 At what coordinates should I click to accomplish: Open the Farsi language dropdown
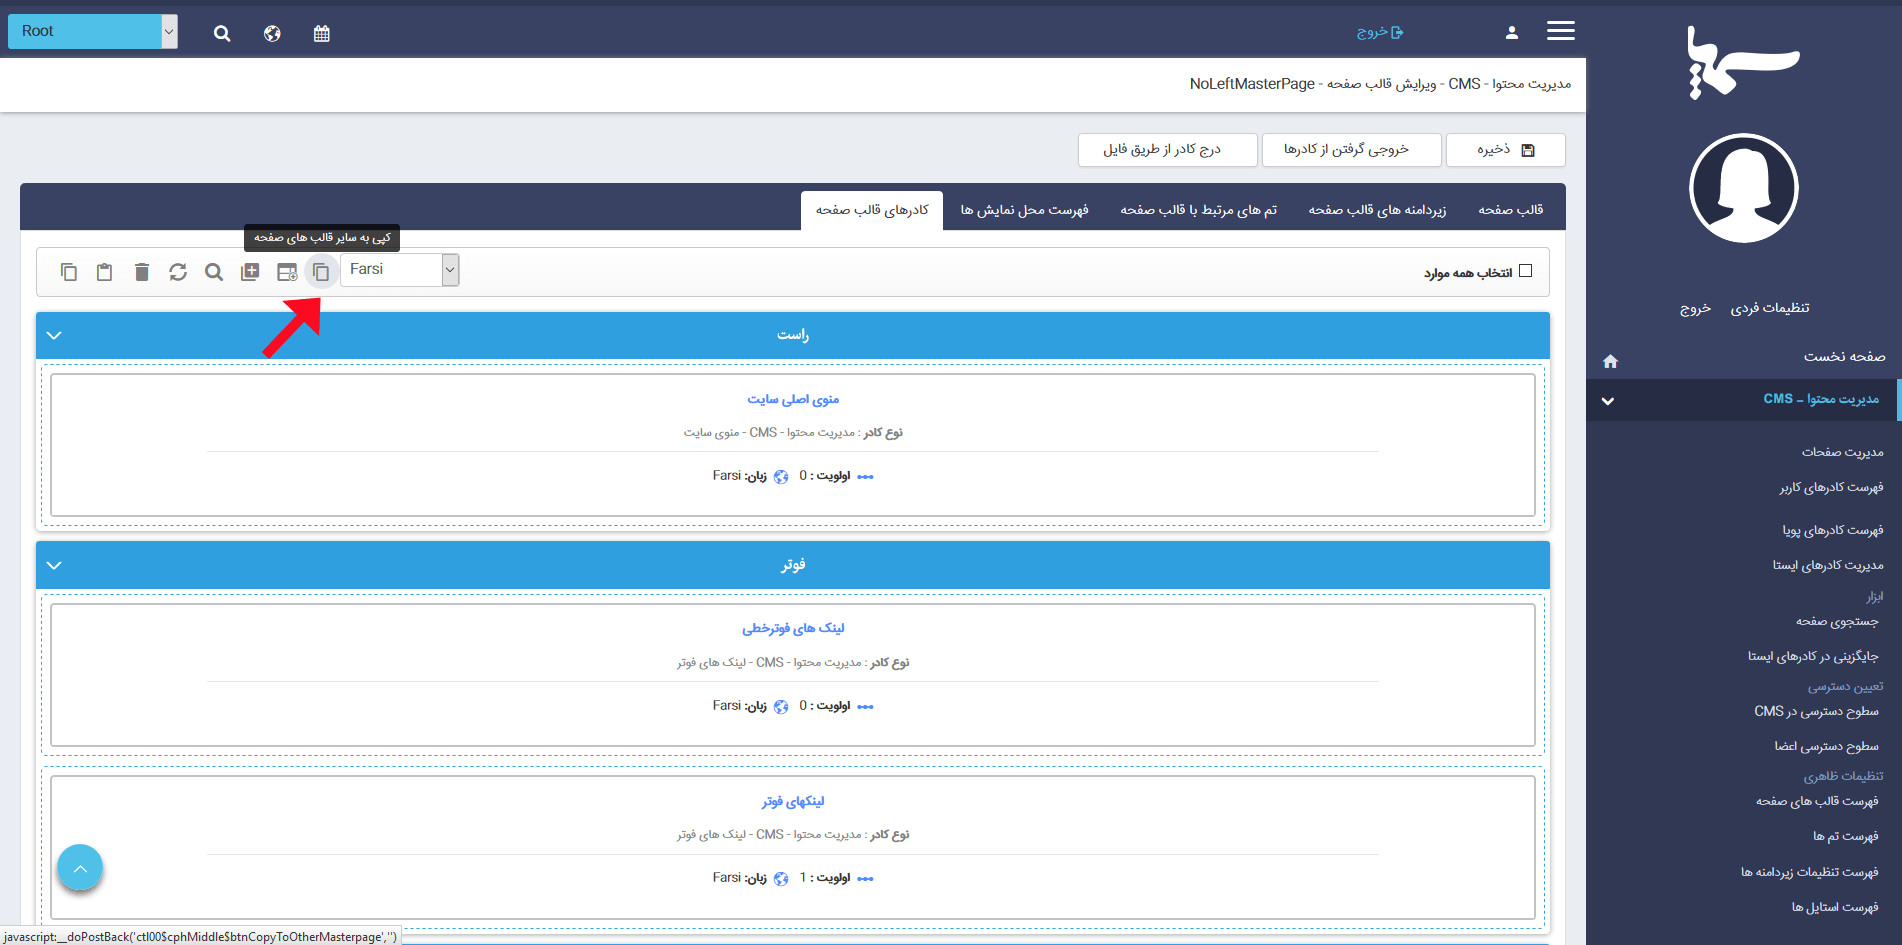point(400,270)
